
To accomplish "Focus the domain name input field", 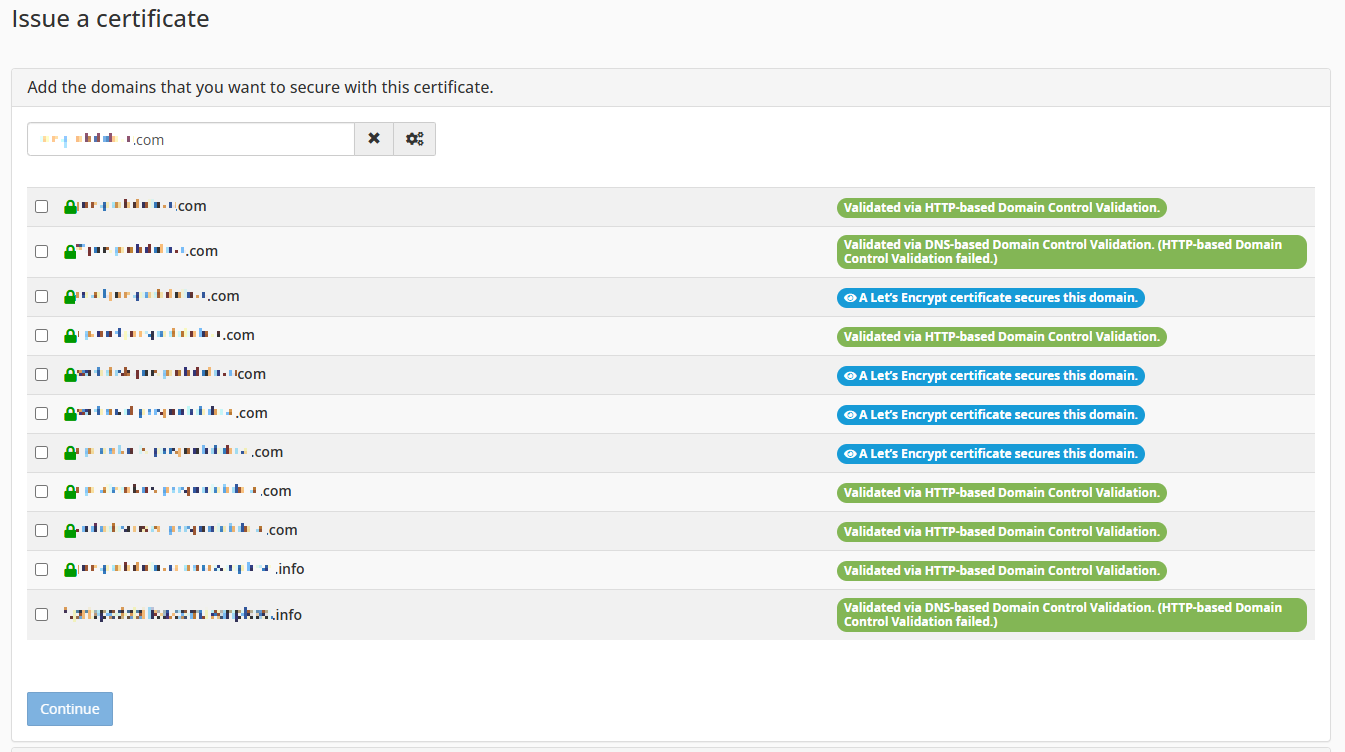I will (191, 139).
